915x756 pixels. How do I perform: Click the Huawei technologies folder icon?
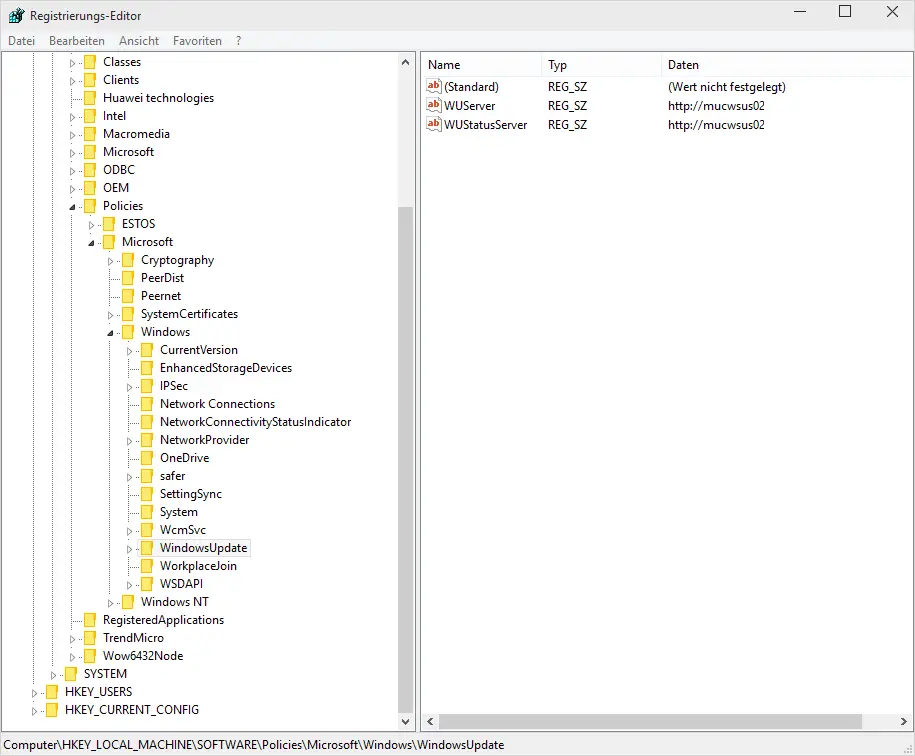(x=90, y=98)
